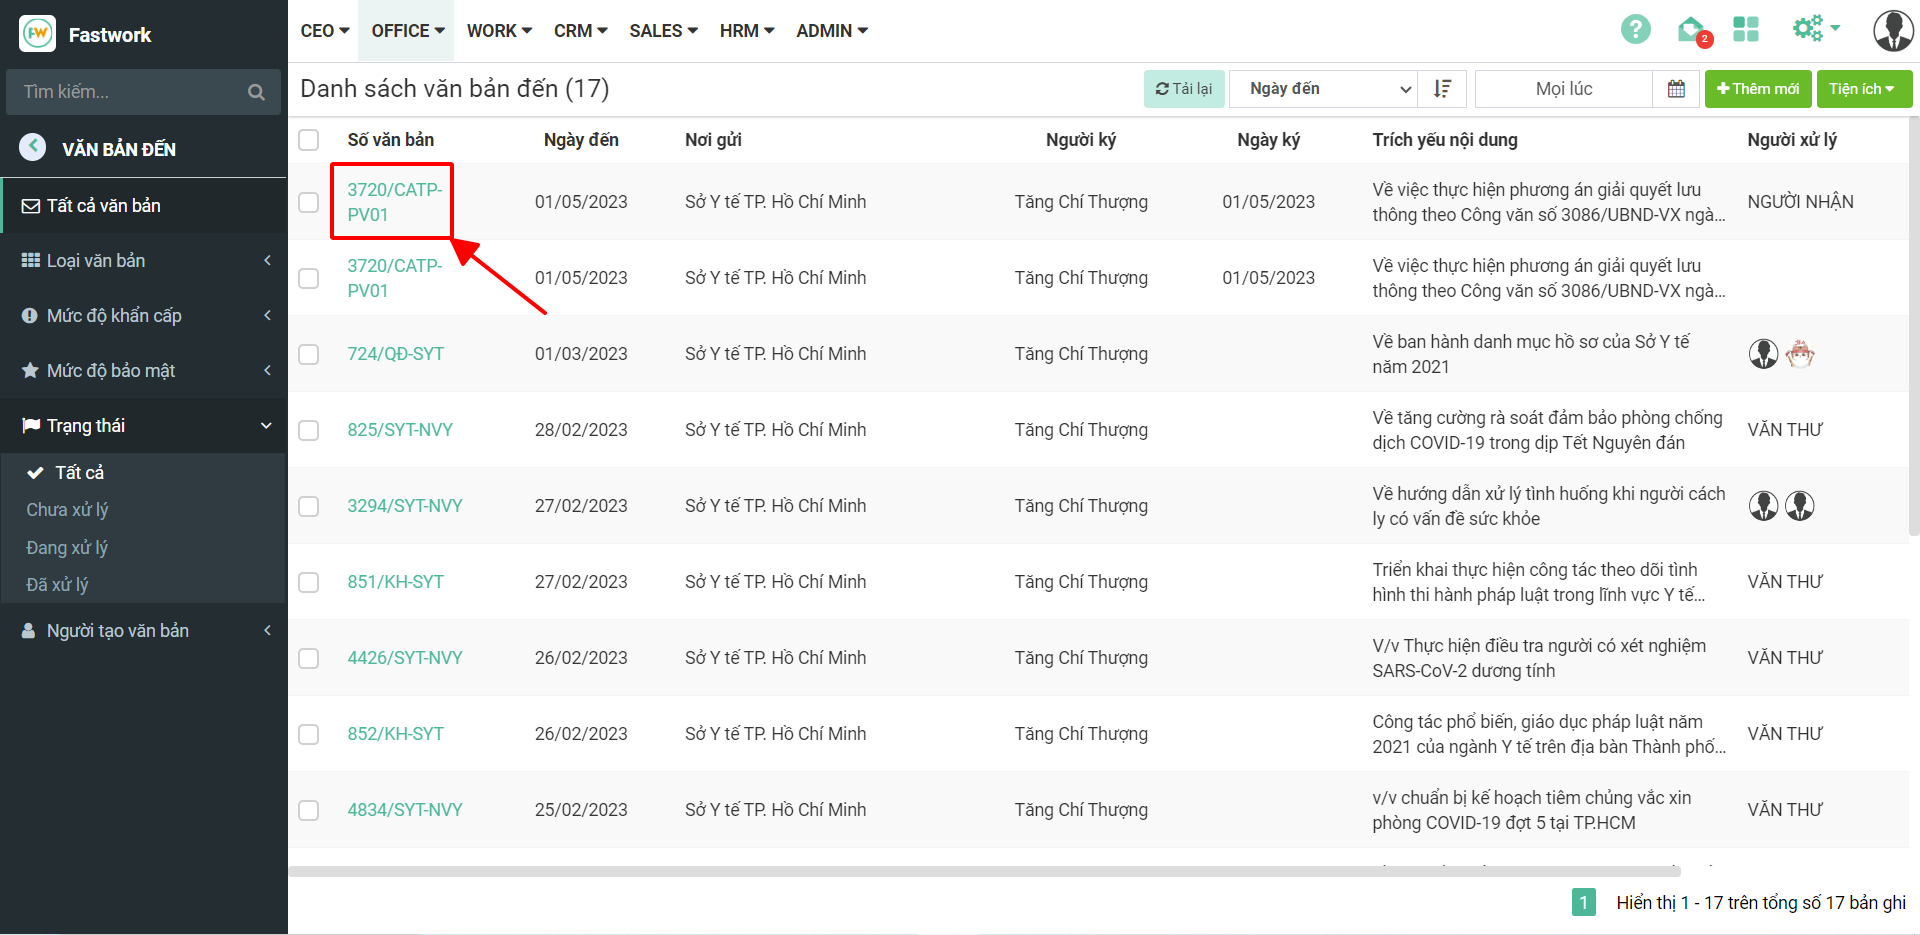Click the back arrow beside VĂN BẢN ĐẾN
Image resolution: width=1920 pixels, height=935 pixels.
coord(33,148)
